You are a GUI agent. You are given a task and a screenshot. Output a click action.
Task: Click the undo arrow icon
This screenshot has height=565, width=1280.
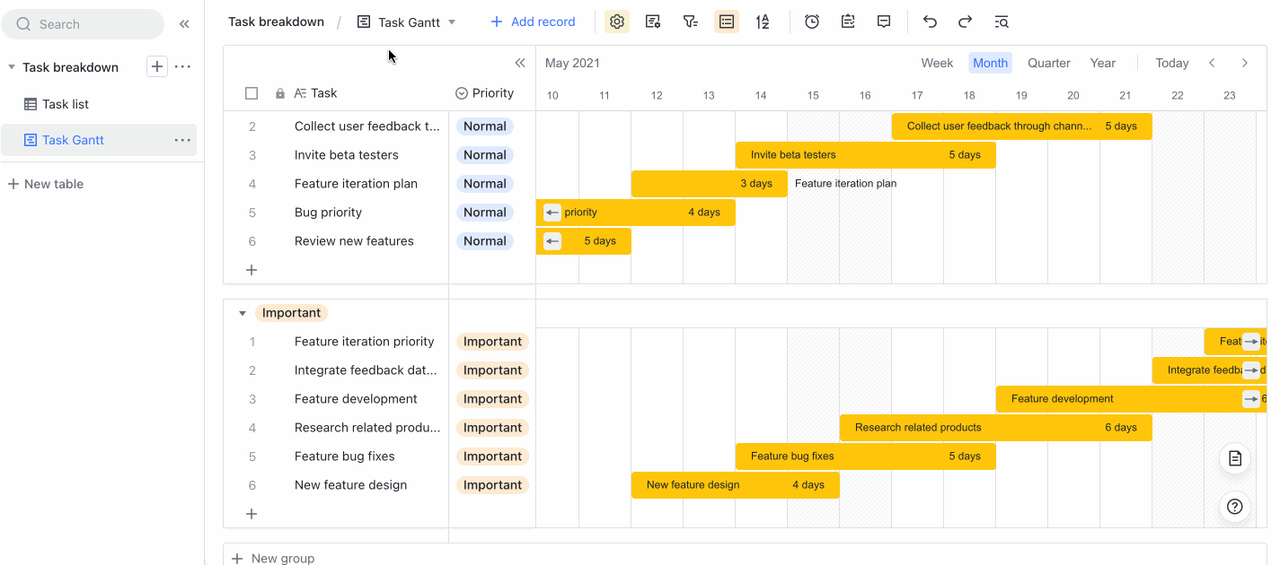click(930, 22)
